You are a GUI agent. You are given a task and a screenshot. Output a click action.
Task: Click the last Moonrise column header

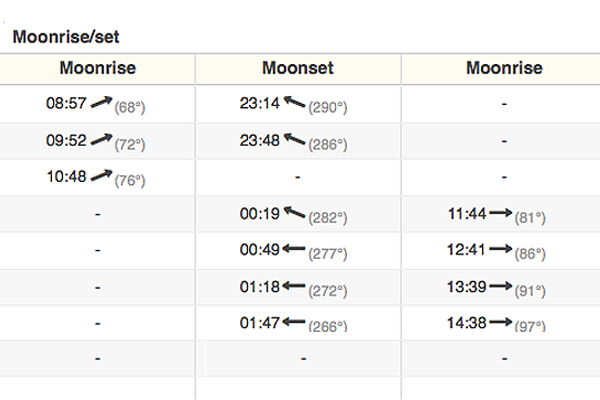click(x=504, y=68)
